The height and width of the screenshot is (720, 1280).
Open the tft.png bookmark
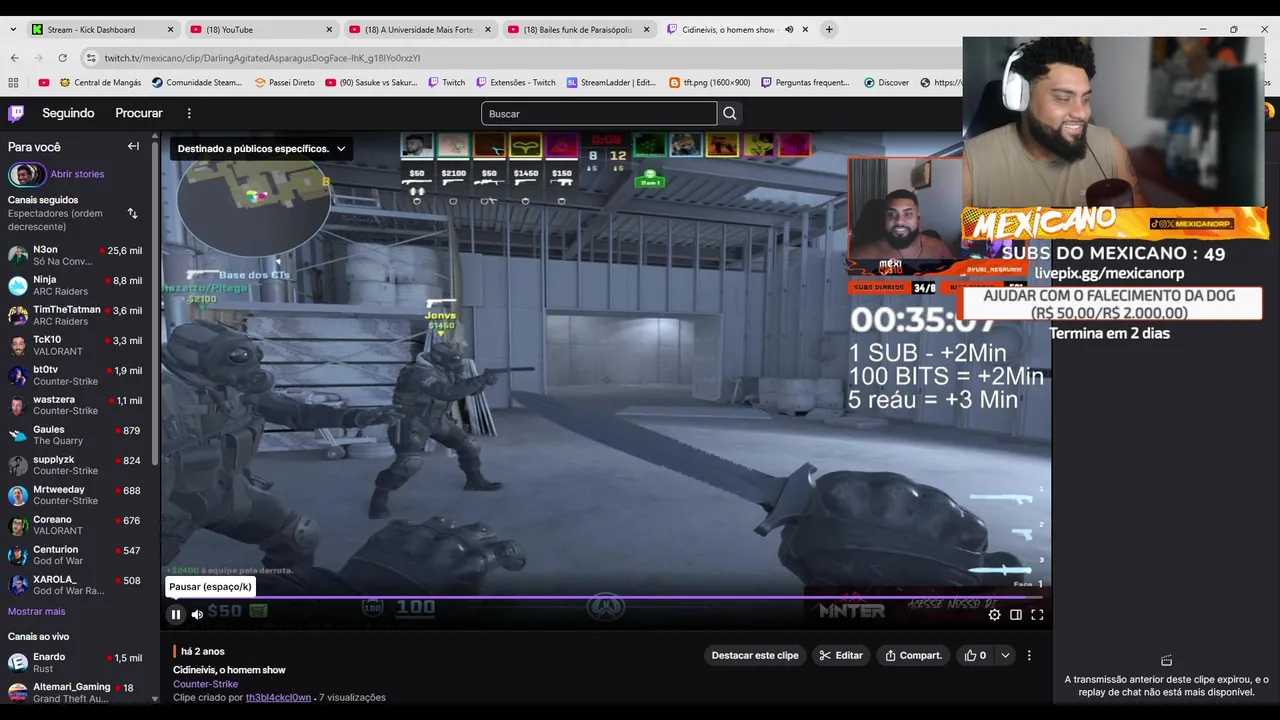pos(710,83)
